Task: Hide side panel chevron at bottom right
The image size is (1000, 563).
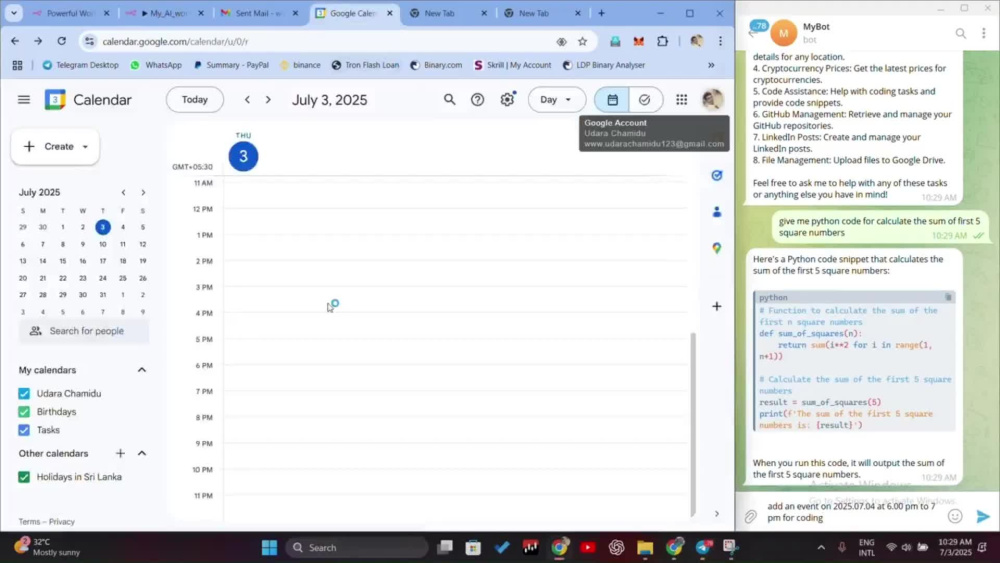Action: (717, 514)
